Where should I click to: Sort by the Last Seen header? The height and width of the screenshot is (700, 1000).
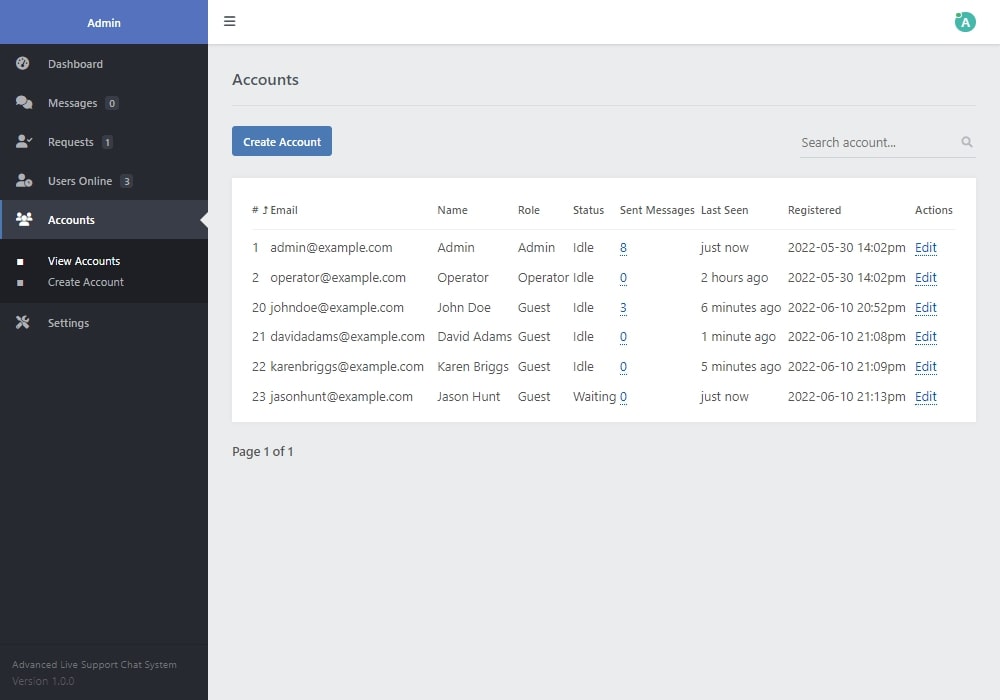(724, 210)
